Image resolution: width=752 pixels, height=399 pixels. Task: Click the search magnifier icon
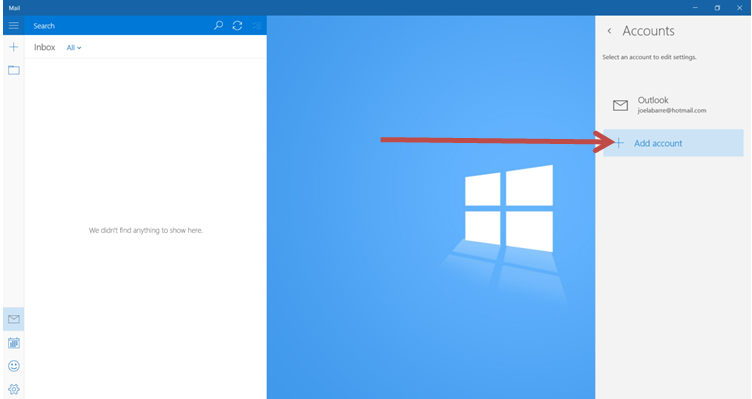tap(218, 25)
